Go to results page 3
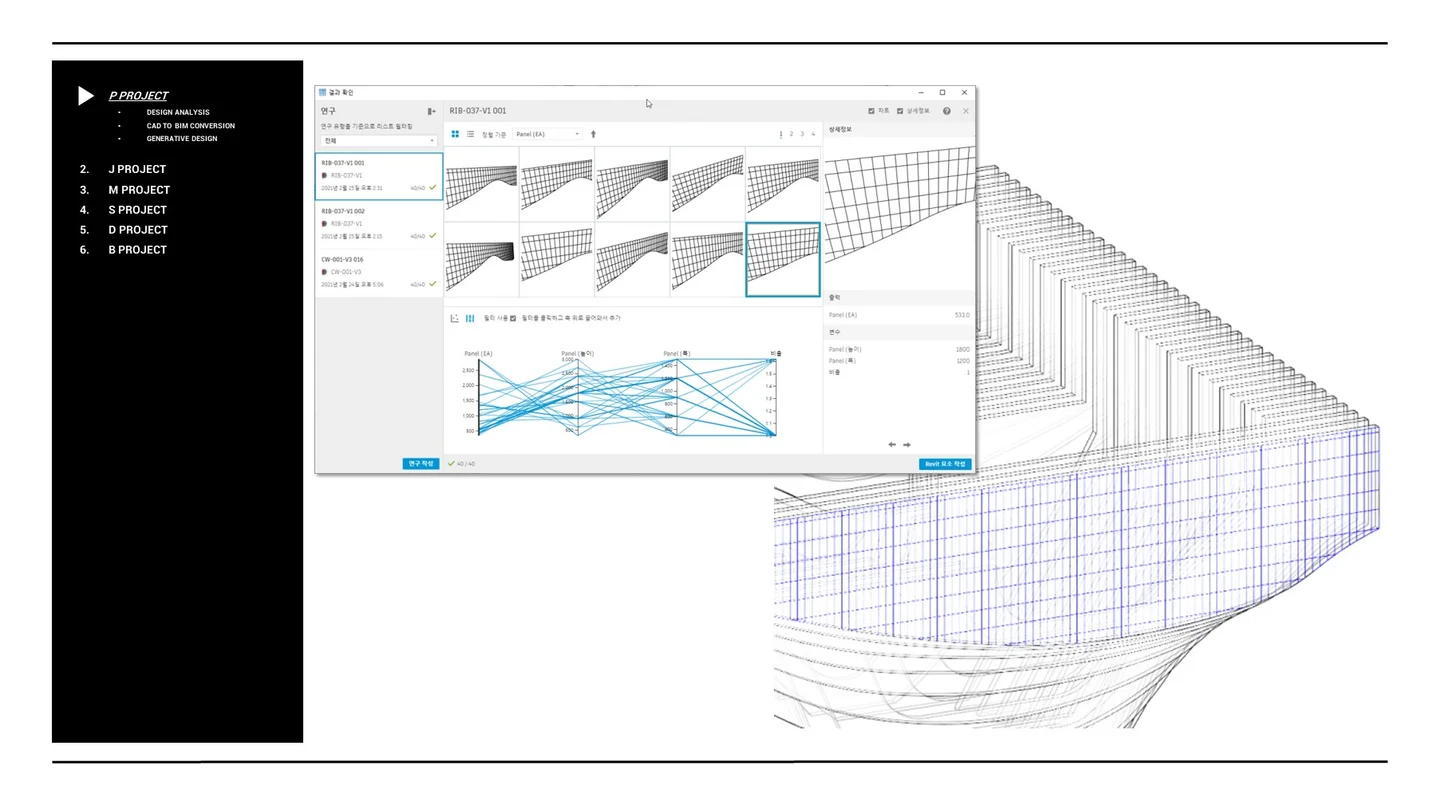 802,134
